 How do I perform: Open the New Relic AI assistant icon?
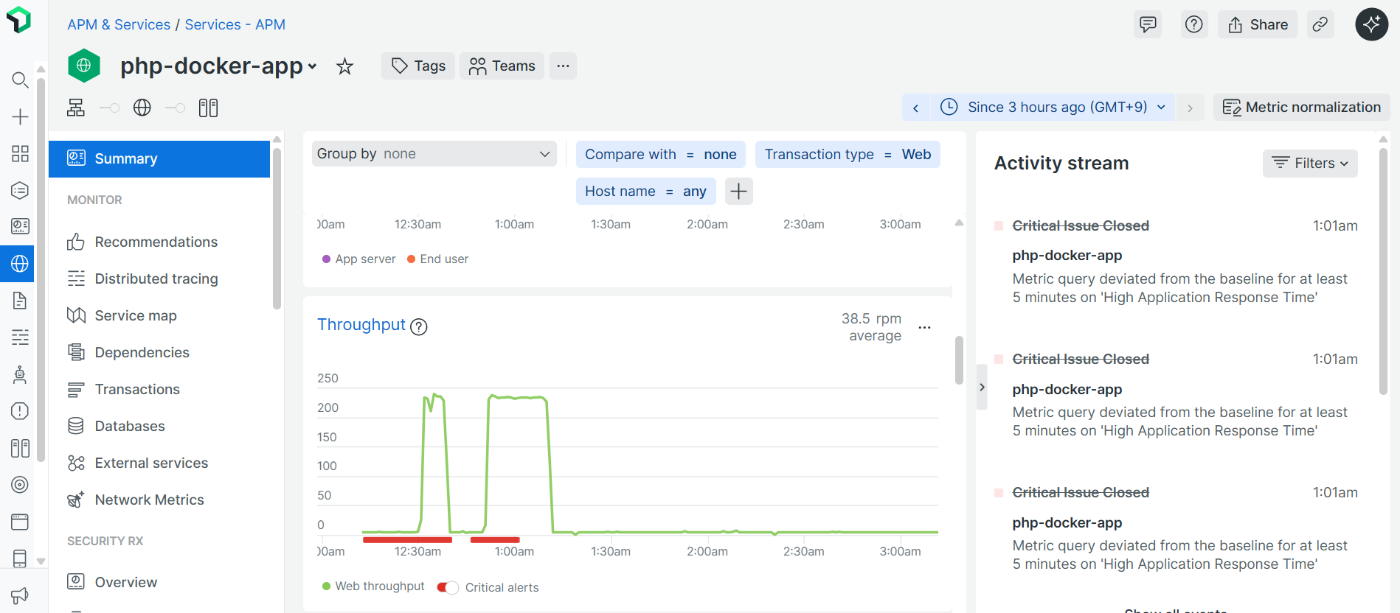coord(1371,24)
